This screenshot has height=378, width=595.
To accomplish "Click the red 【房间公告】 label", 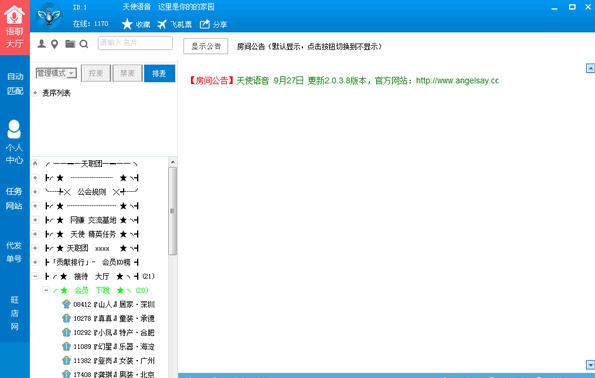I will click(x=211, y=80).
